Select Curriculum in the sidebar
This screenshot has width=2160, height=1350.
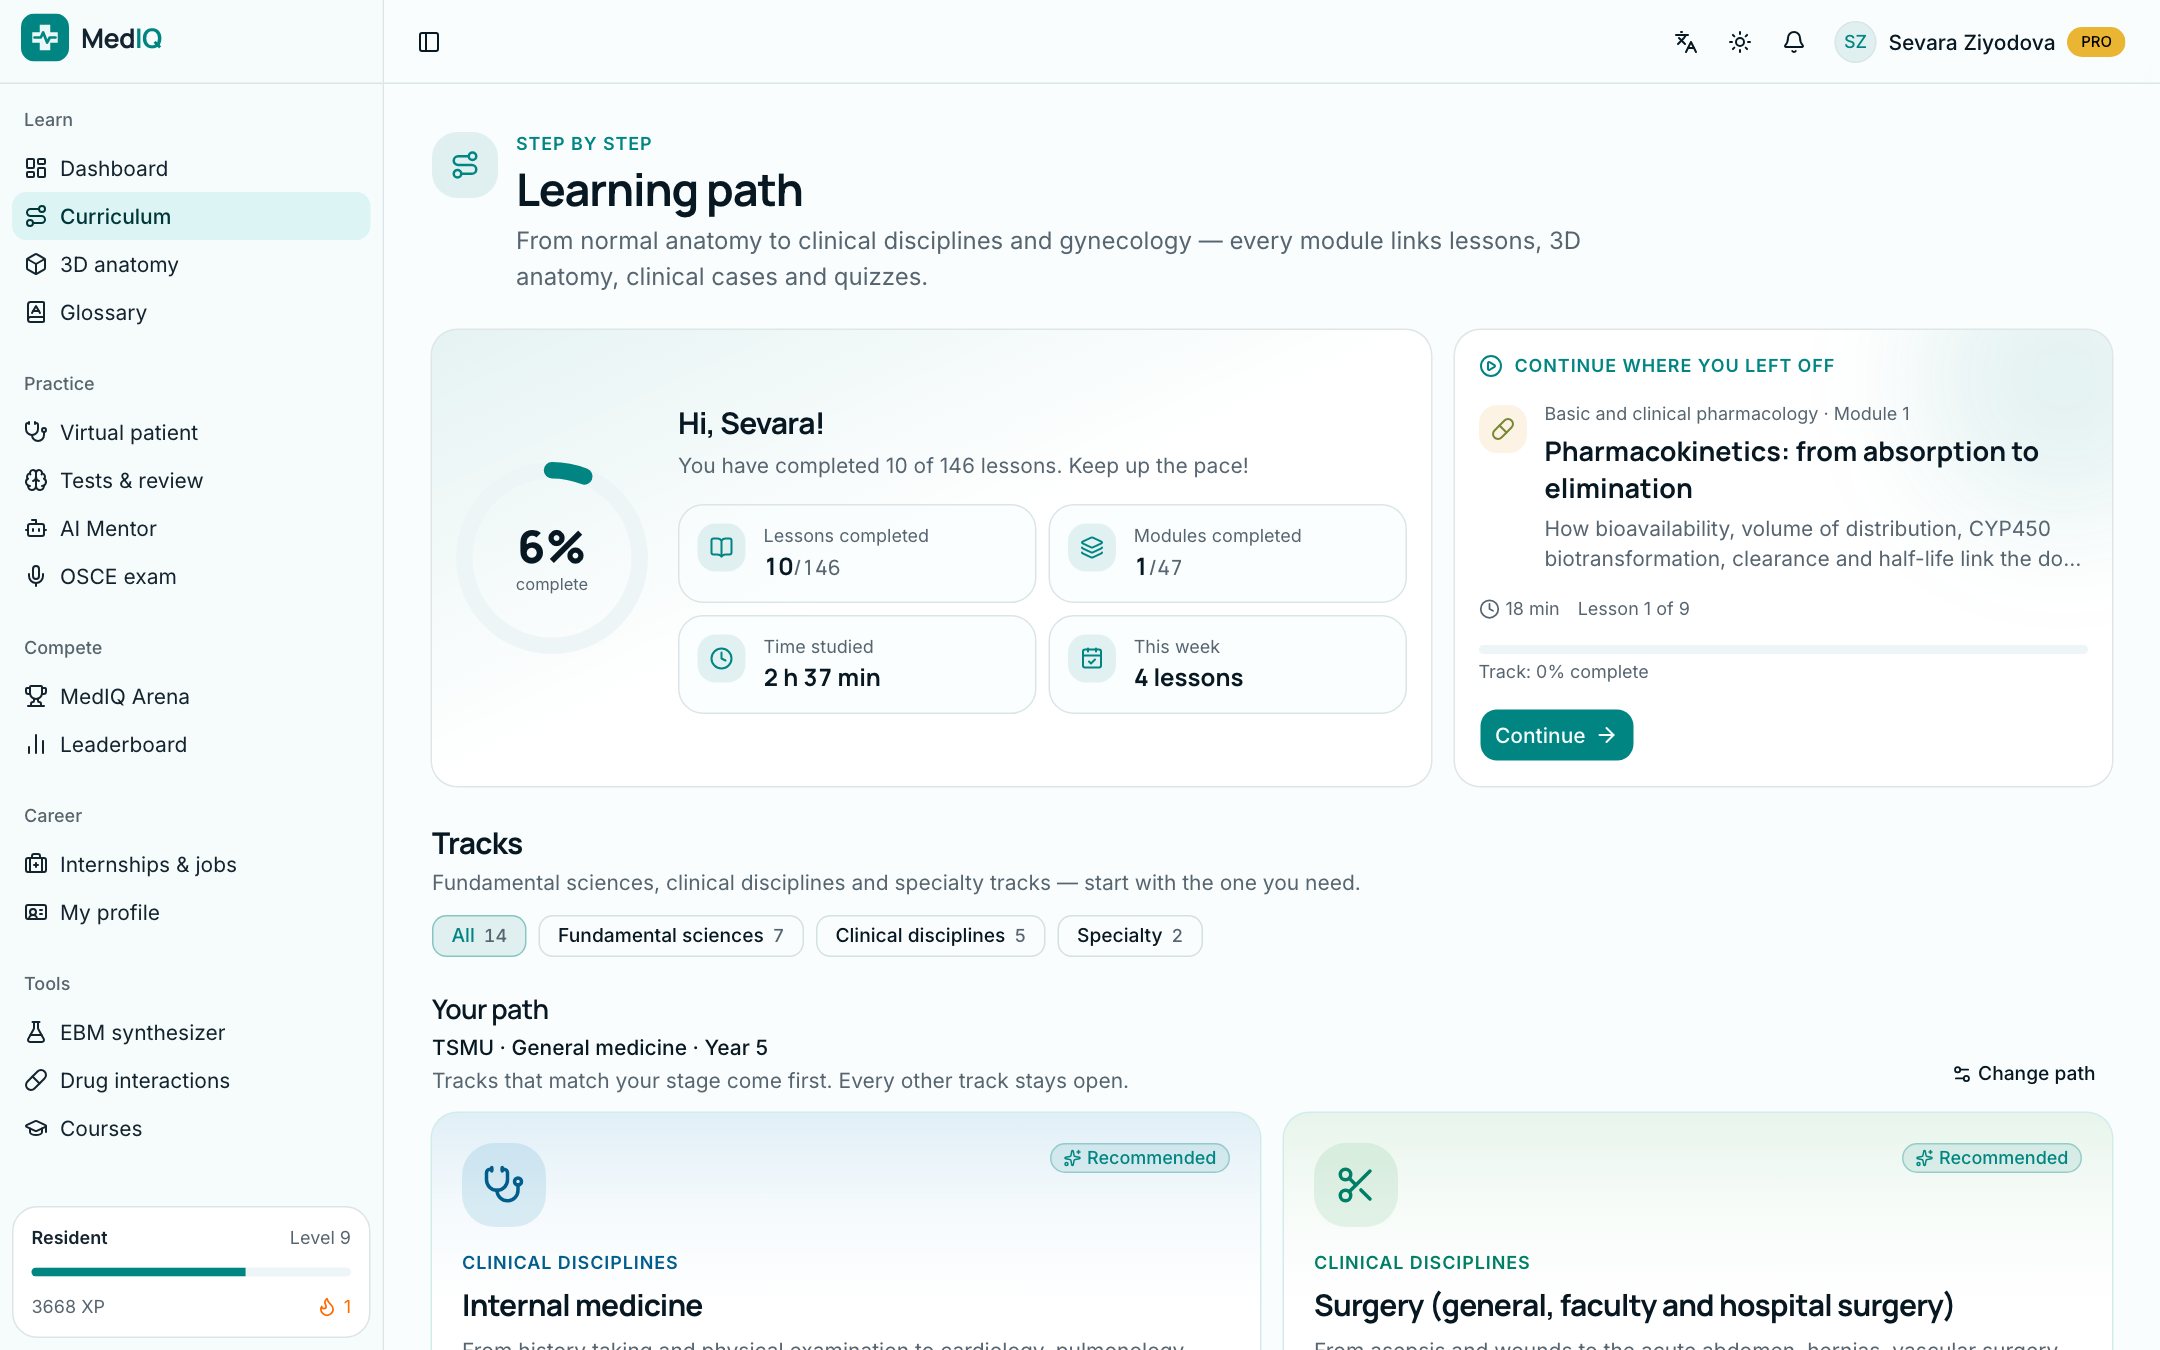click(191, 216)
